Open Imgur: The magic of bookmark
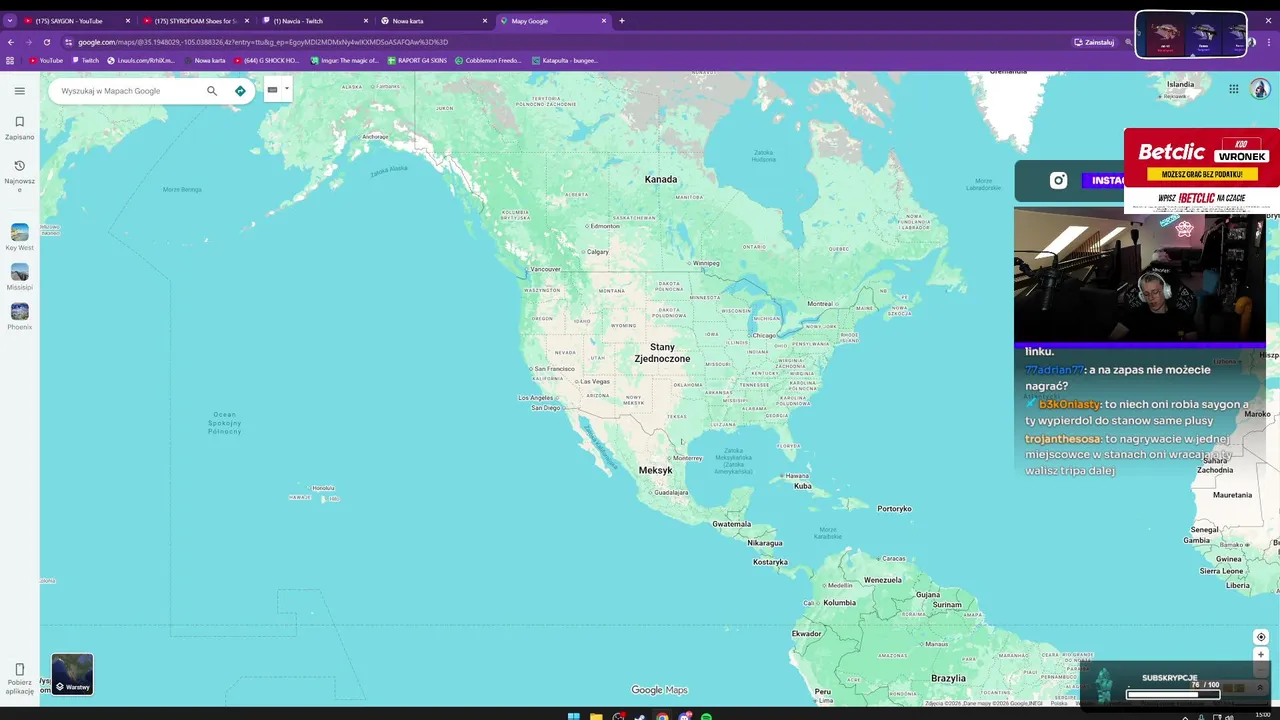The image size is (1280, 720). pos(344,60)
